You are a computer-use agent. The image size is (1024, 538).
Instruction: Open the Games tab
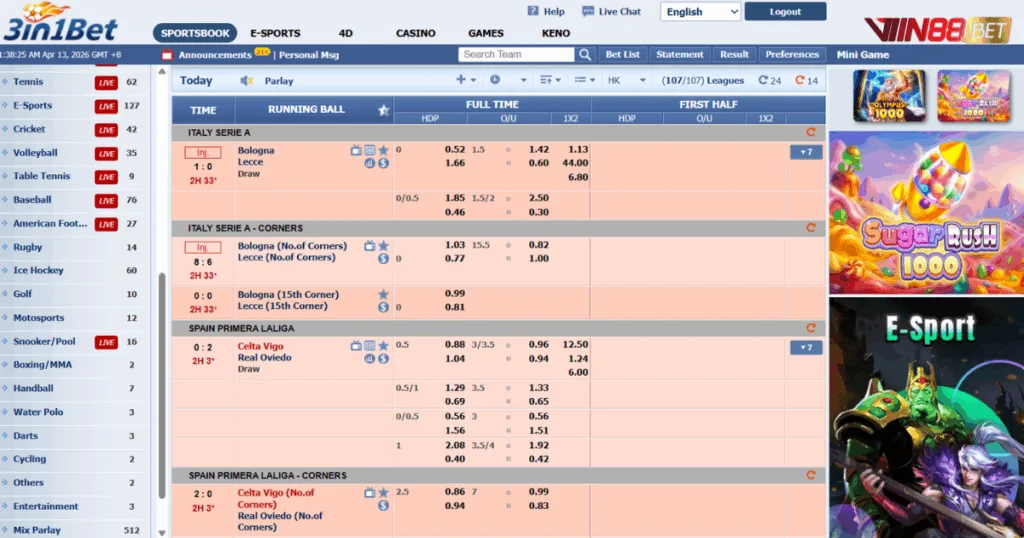(x=486, y=33)
